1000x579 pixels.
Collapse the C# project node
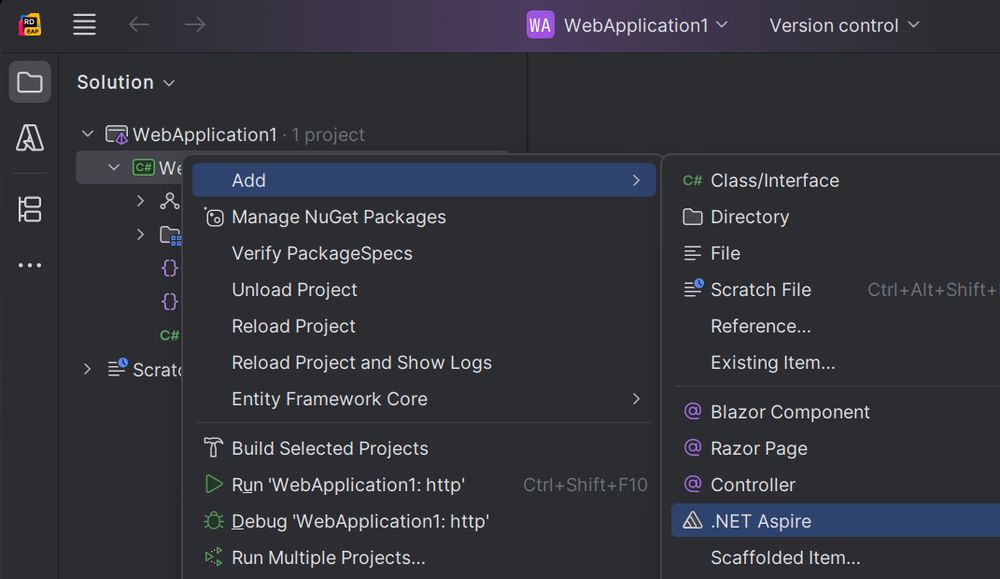tap(114, 167)
